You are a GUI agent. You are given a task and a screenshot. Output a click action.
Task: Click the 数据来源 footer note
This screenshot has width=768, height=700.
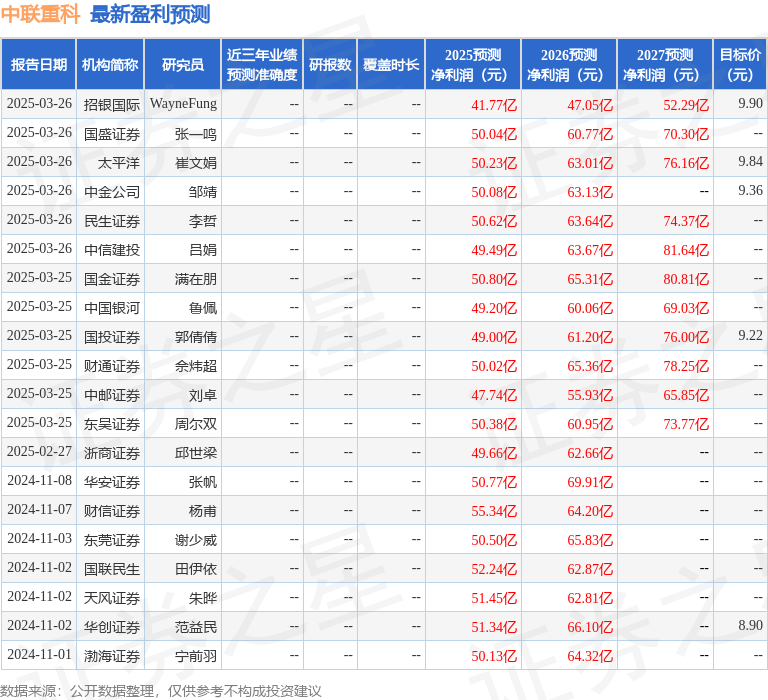pos(161,691)
